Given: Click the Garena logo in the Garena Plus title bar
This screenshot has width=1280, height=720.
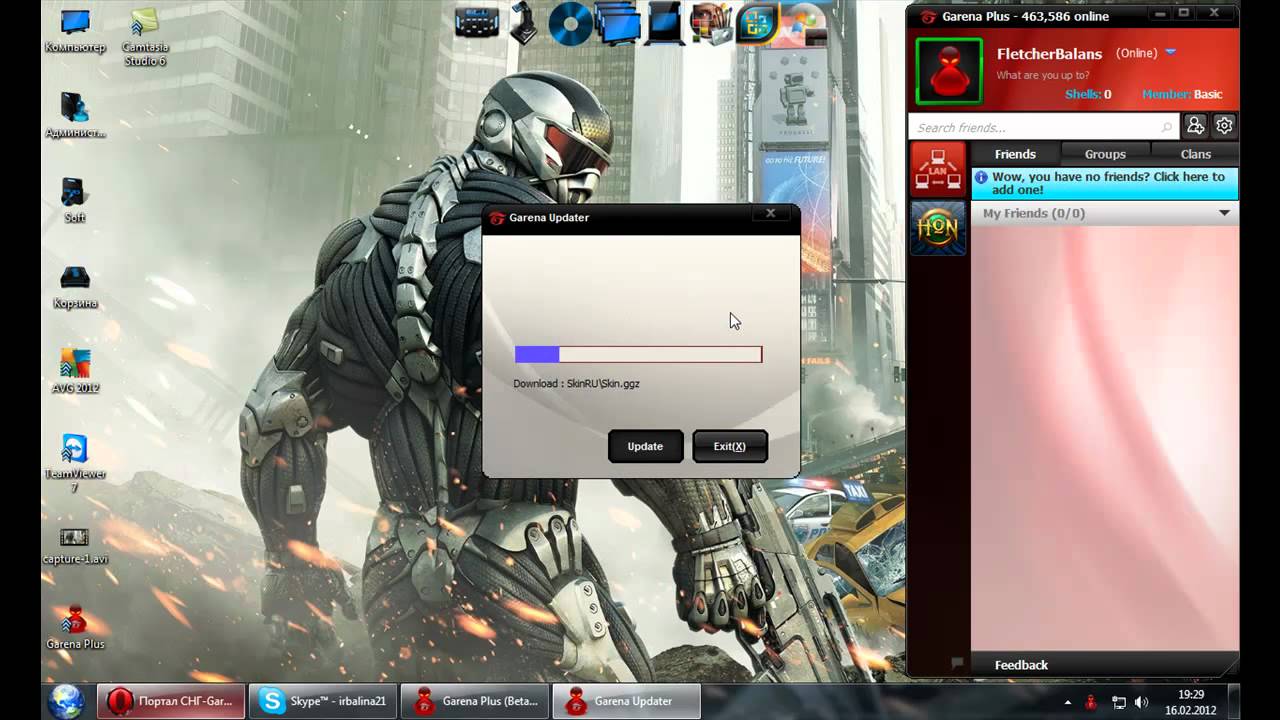Looking at the screenshot, I should 928,16.
